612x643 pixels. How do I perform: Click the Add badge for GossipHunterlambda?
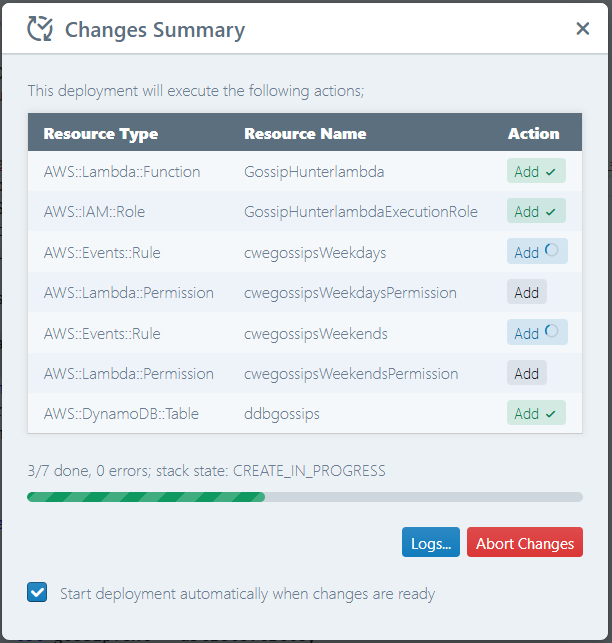pyautogui.click(x=536, y=171)
